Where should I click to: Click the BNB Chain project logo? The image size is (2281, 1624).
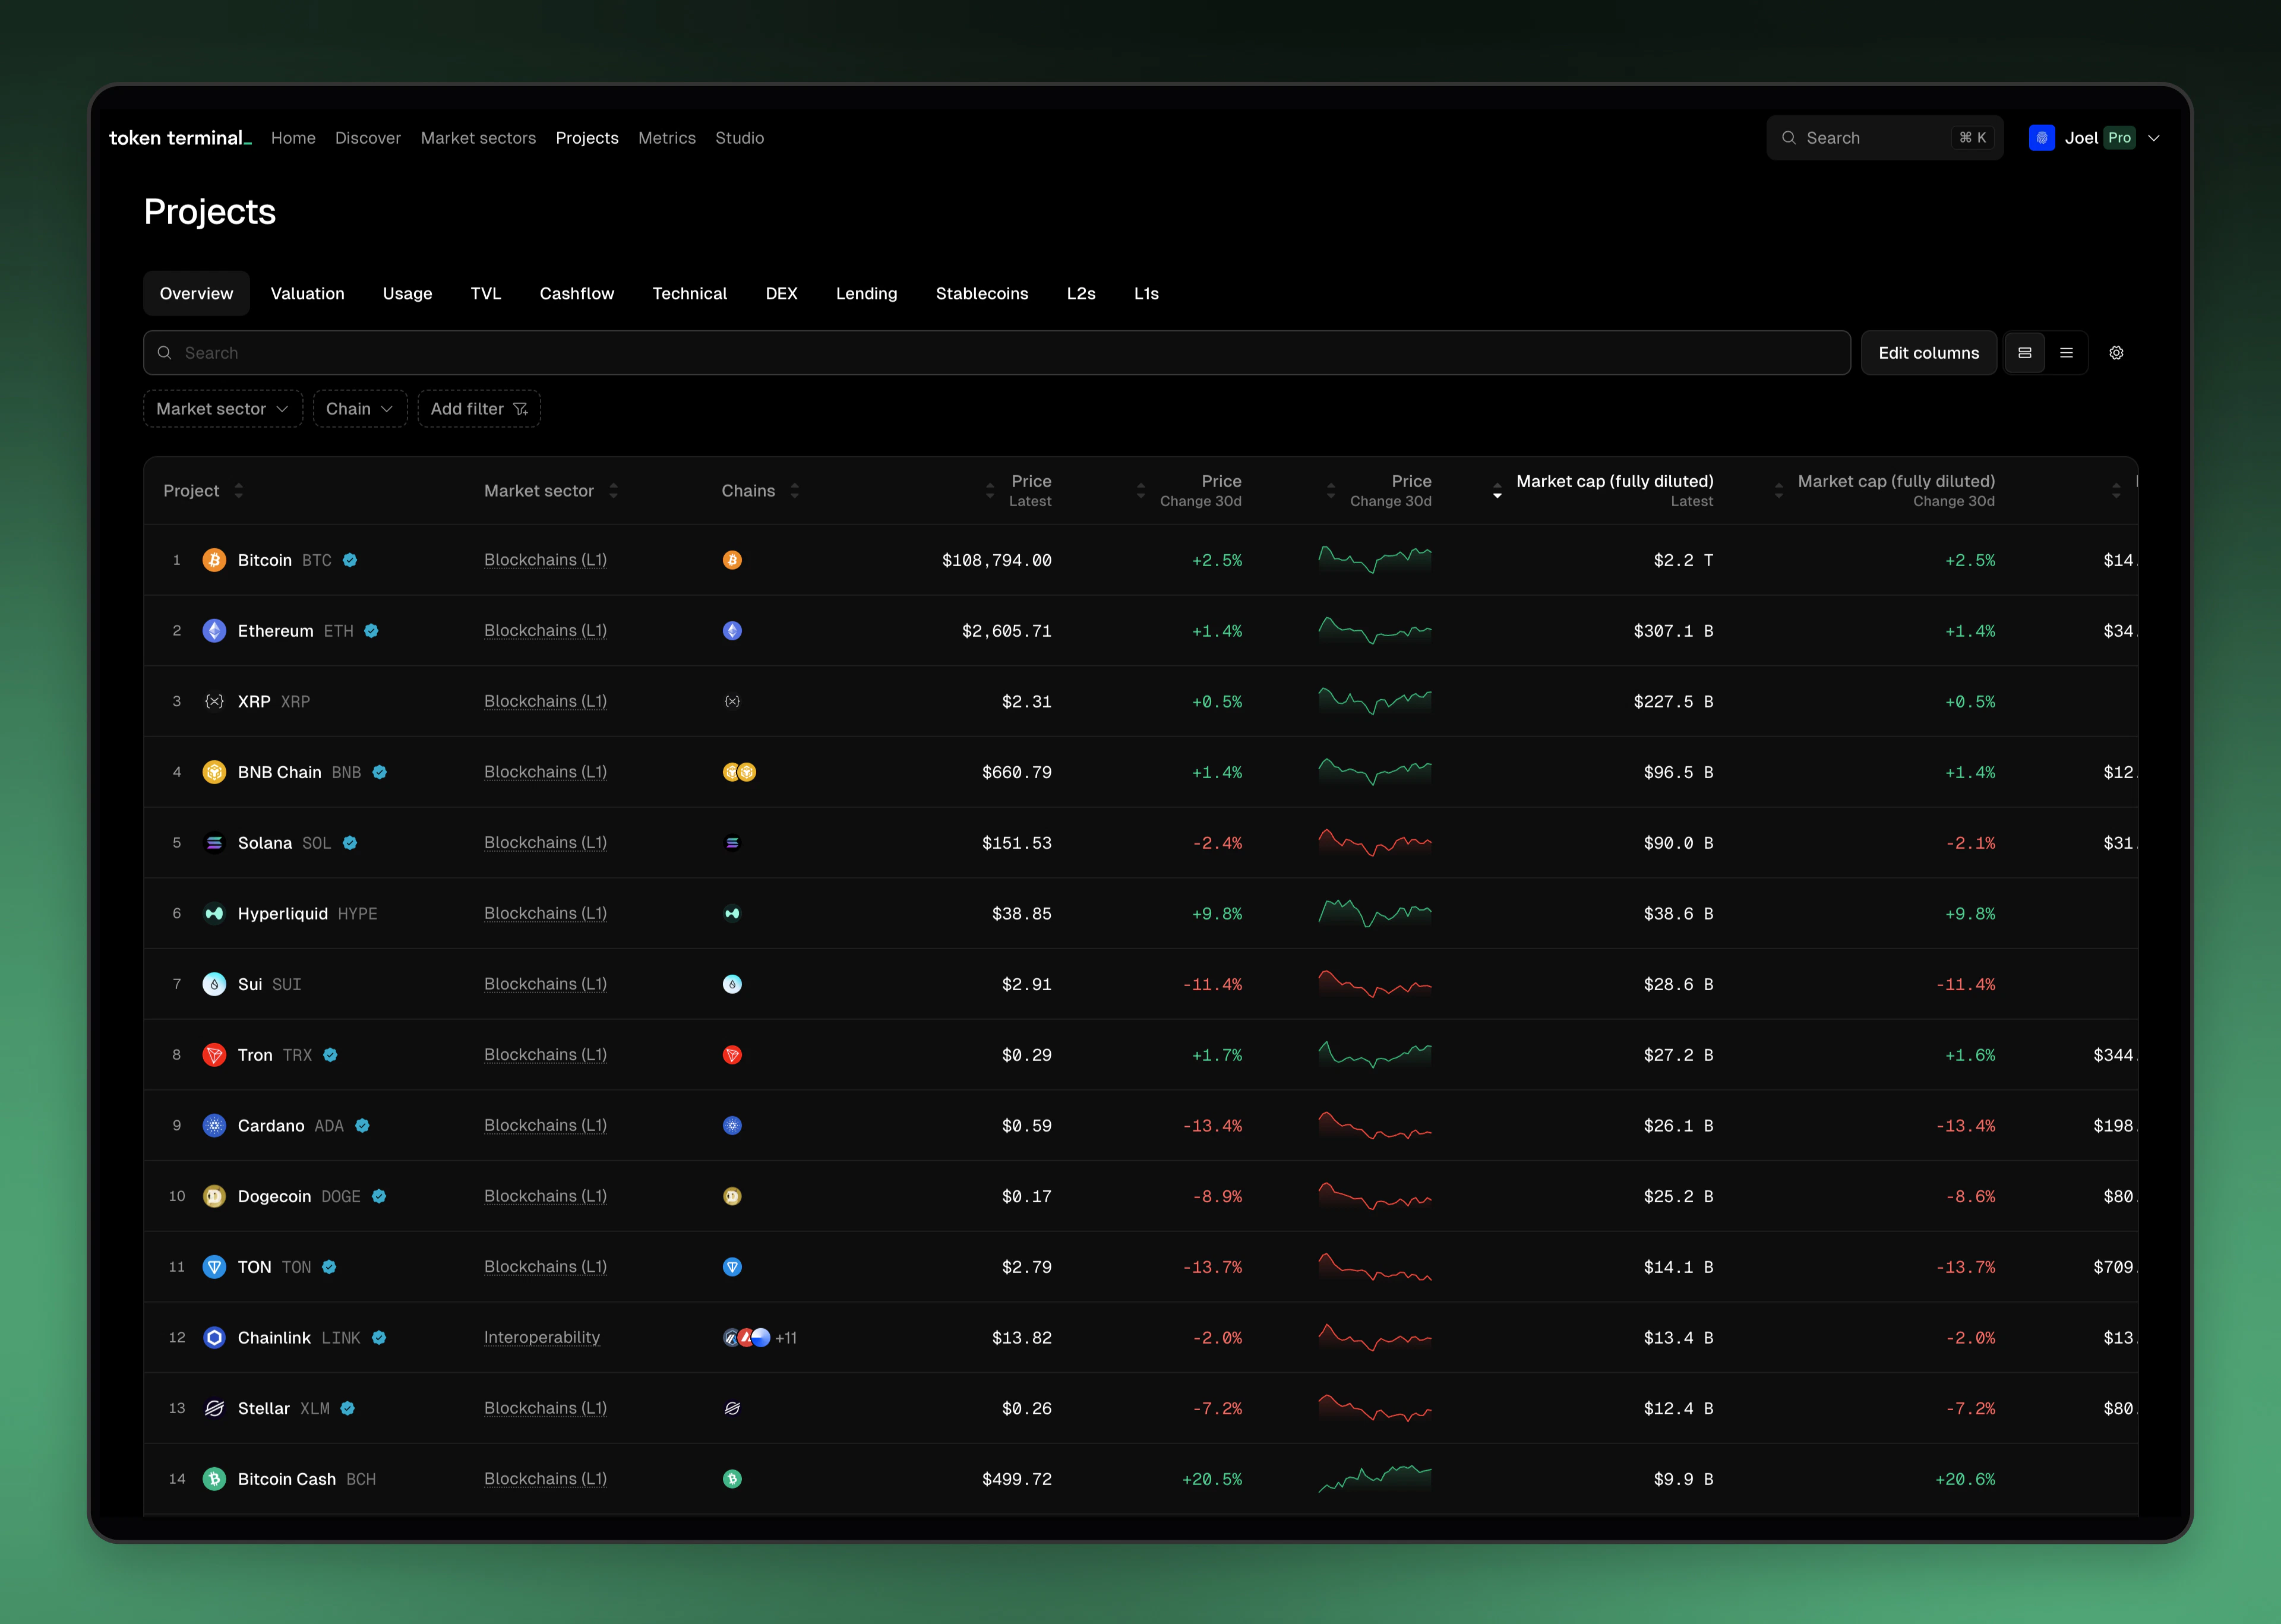[x=214, y=772]
